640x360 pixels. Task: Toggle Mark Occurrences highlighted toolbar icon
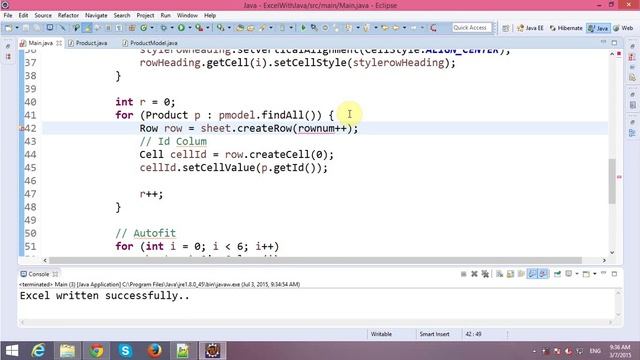click(87, 28)
